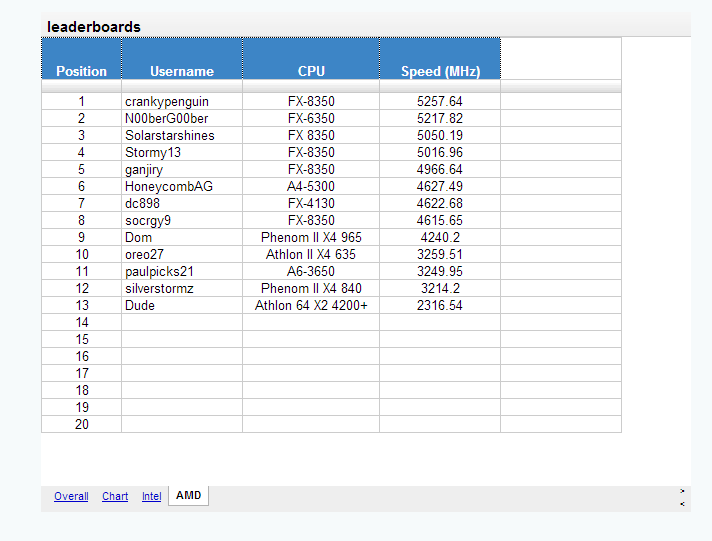Click the FX-8350 cell for crankypenguin
712x541 pixels.
pyautogui.click(x=311, y=101)
